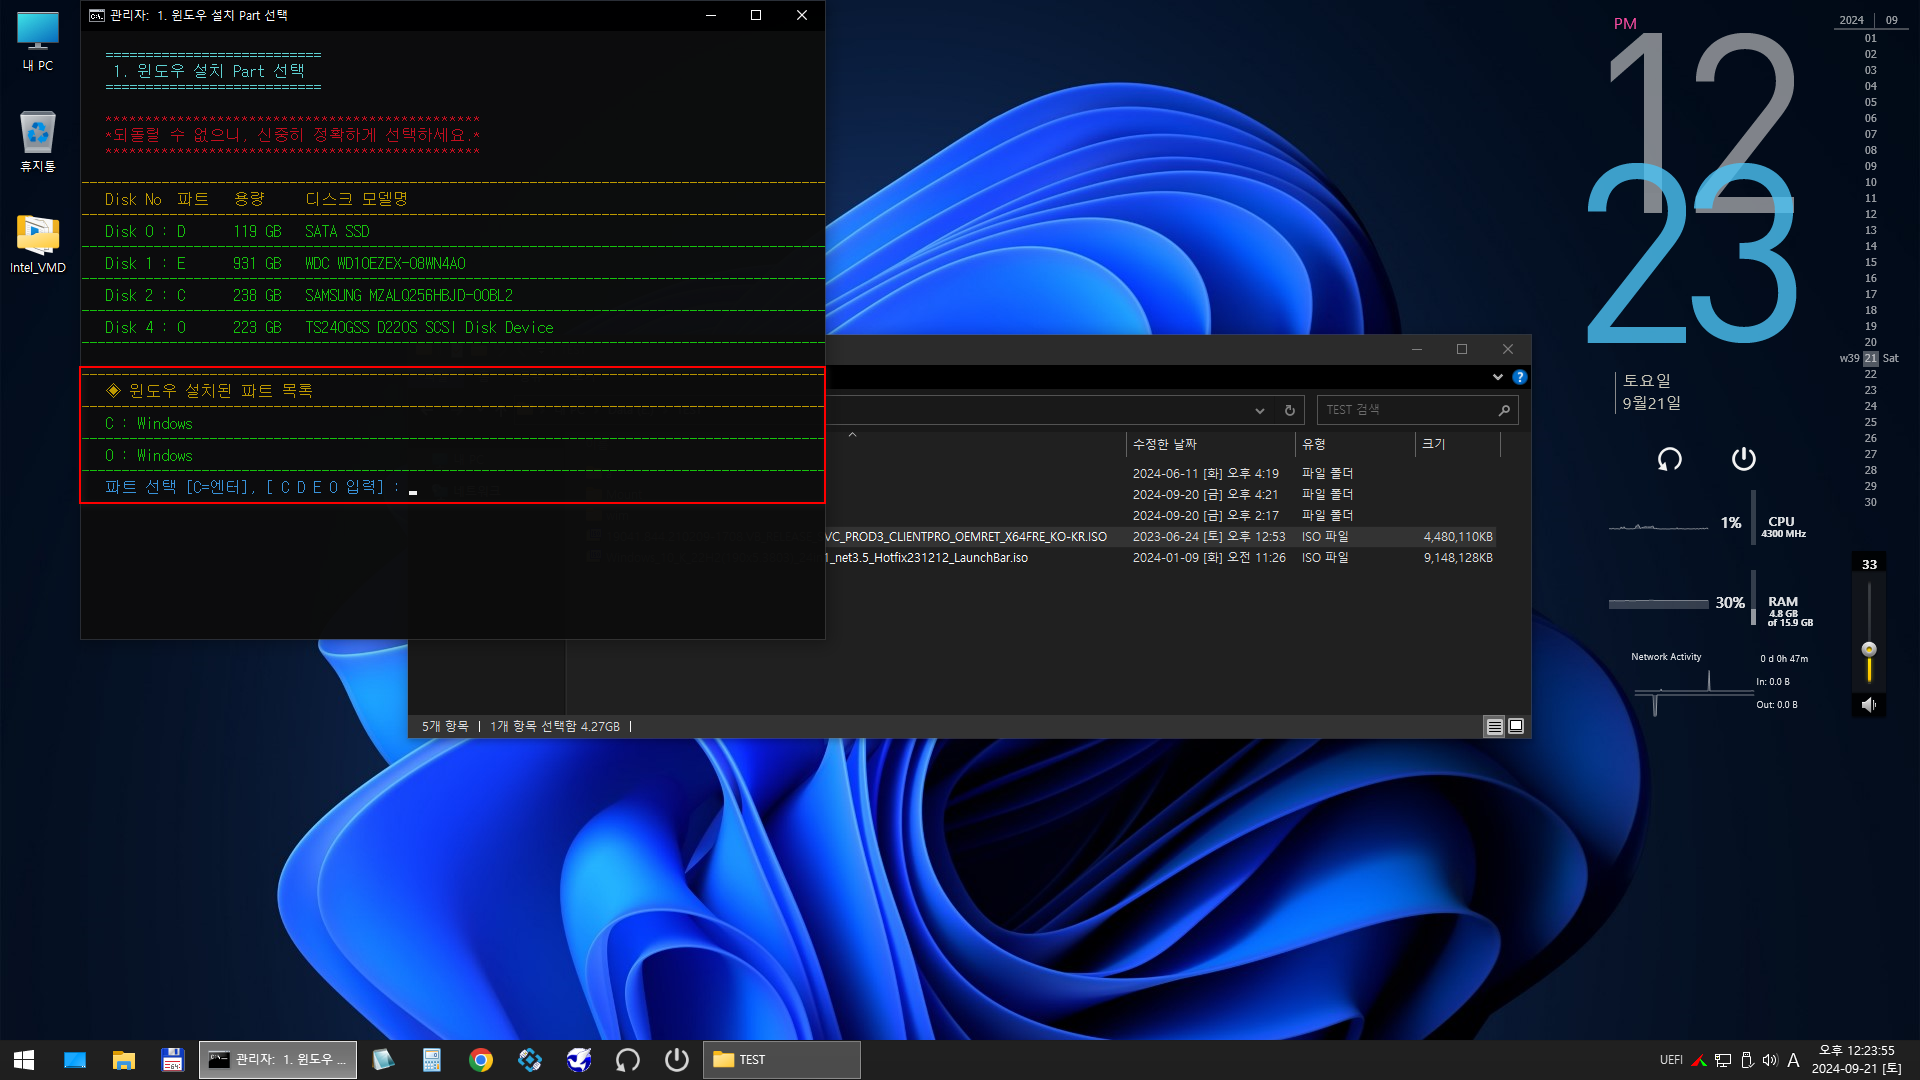Collapse the column sort arrow above file list
Image resolution: width=1920 pixels, height=1080 pixels.
click(852, 435)
